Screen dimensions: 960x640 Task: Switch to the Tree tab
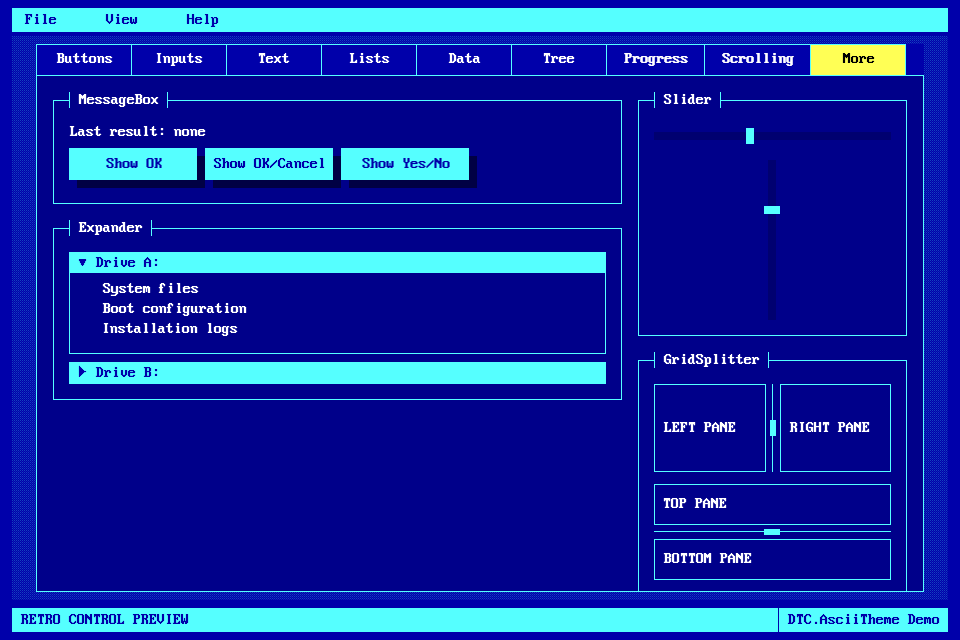click(559, 59)
